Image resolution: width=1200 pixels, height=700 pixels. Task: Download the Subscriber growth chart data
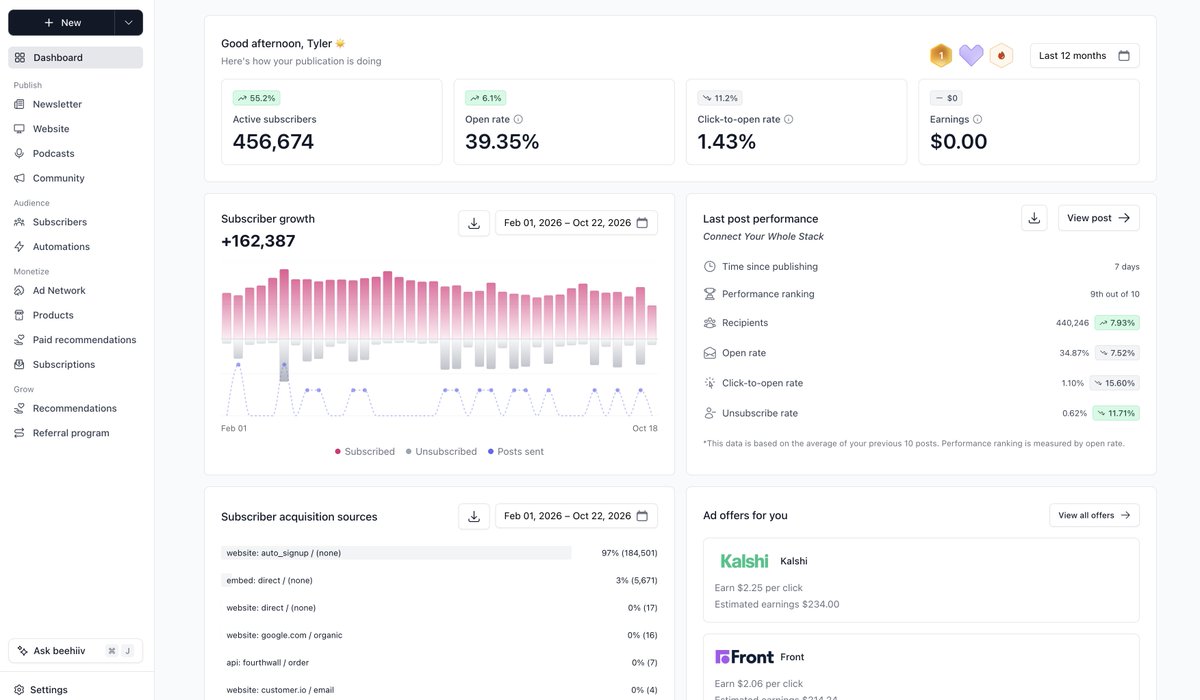click(474, 223)
